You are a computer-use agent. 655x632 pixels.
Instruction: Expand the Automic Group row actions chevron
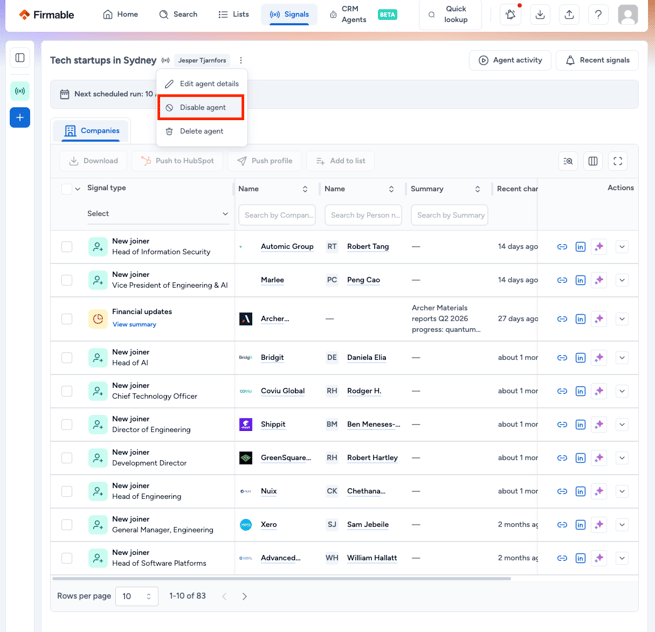point(622,247)
